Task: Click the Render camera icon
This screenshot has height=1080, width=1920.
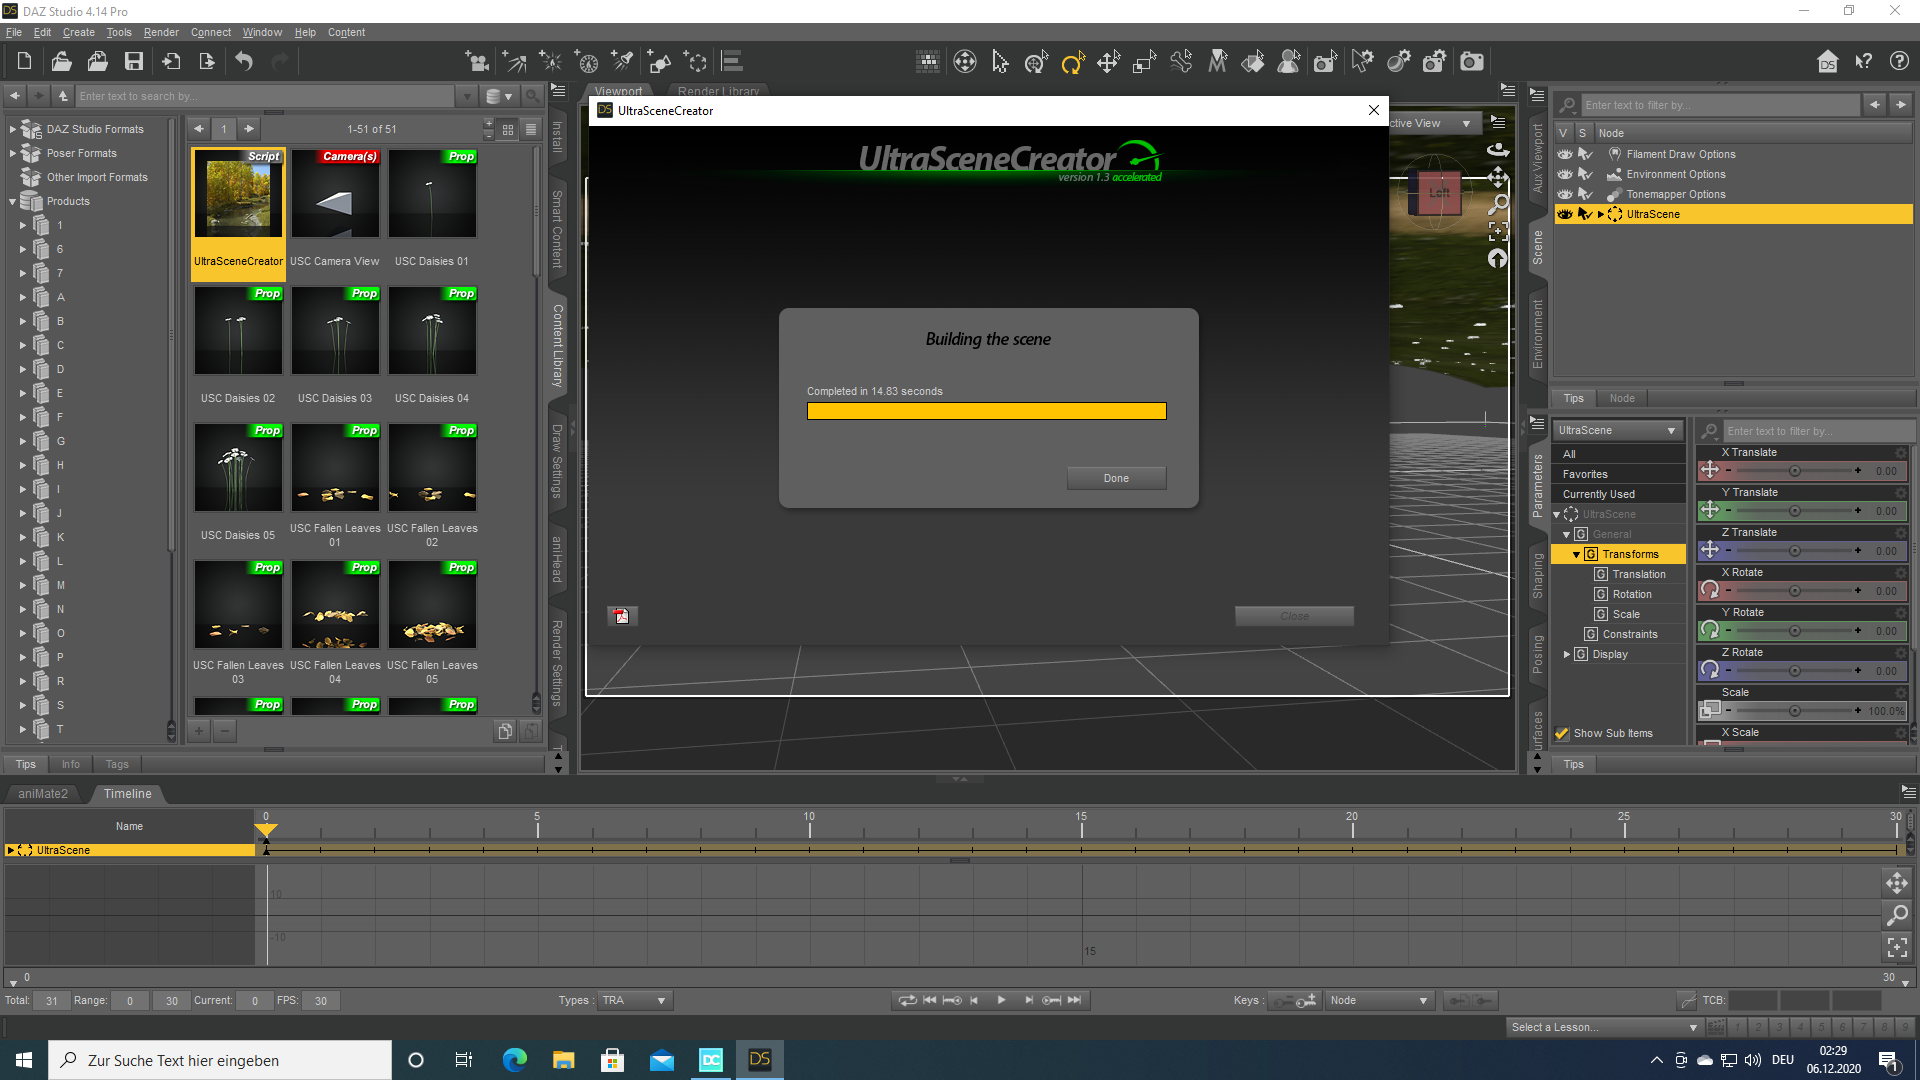Action: pos(1471,62)
